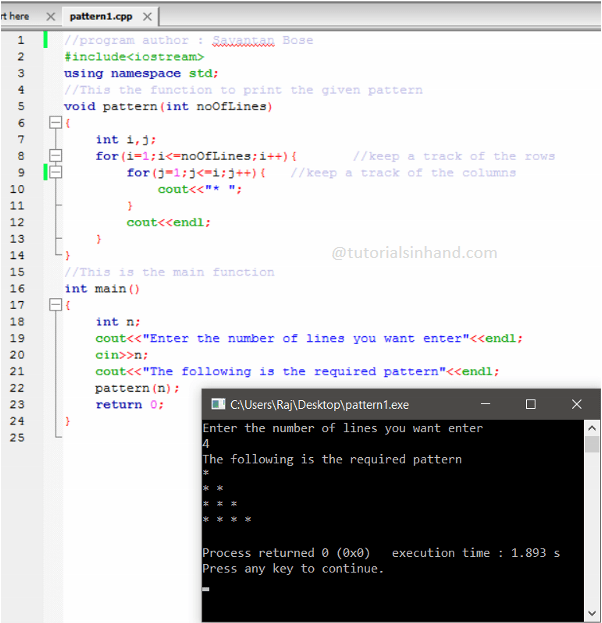Click 'cout<<endl;' on line 12
The image size is (602, 623).
[168, 222]
